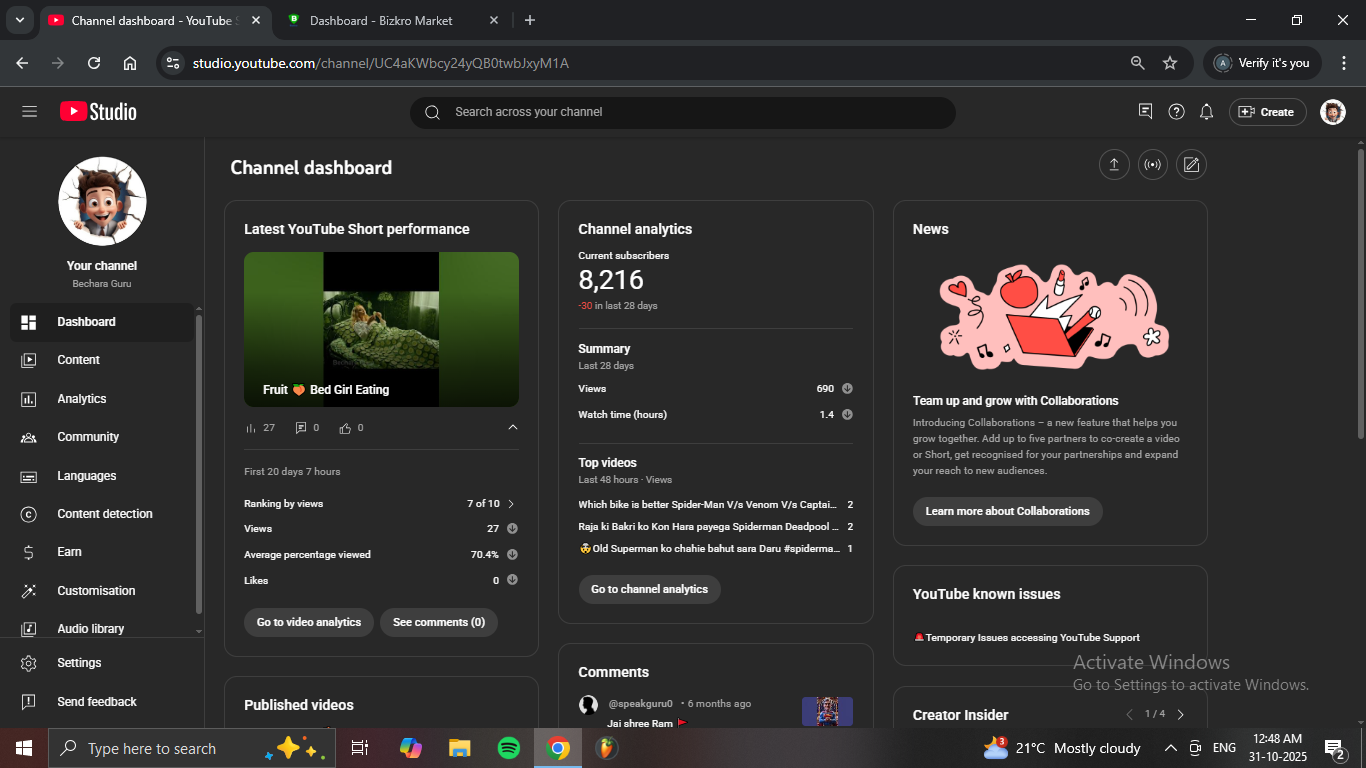The width and height of the screenshot is (1366, 768).
Task: Click the YouTube Studio logo
Action: click(x=98, y=112)
